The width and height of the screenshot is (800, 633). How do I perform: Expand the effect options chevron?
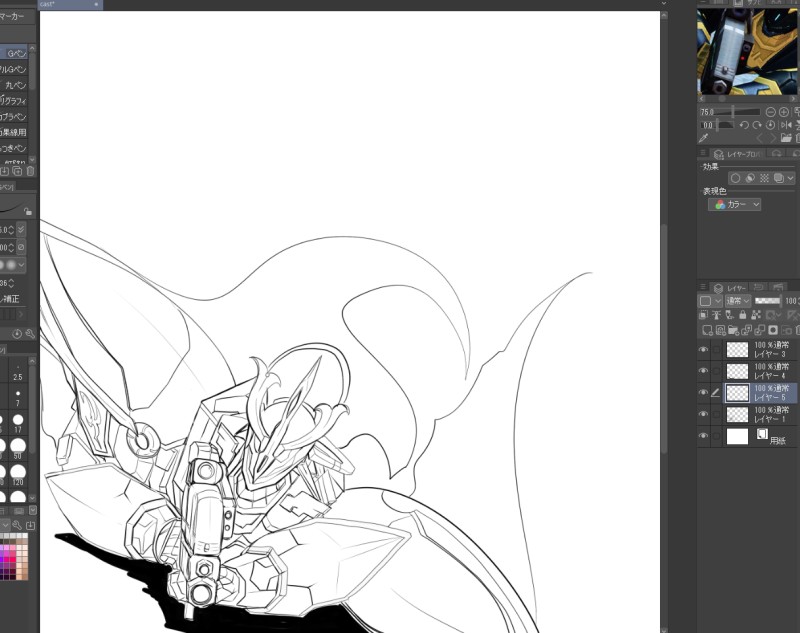coord(790,178)
